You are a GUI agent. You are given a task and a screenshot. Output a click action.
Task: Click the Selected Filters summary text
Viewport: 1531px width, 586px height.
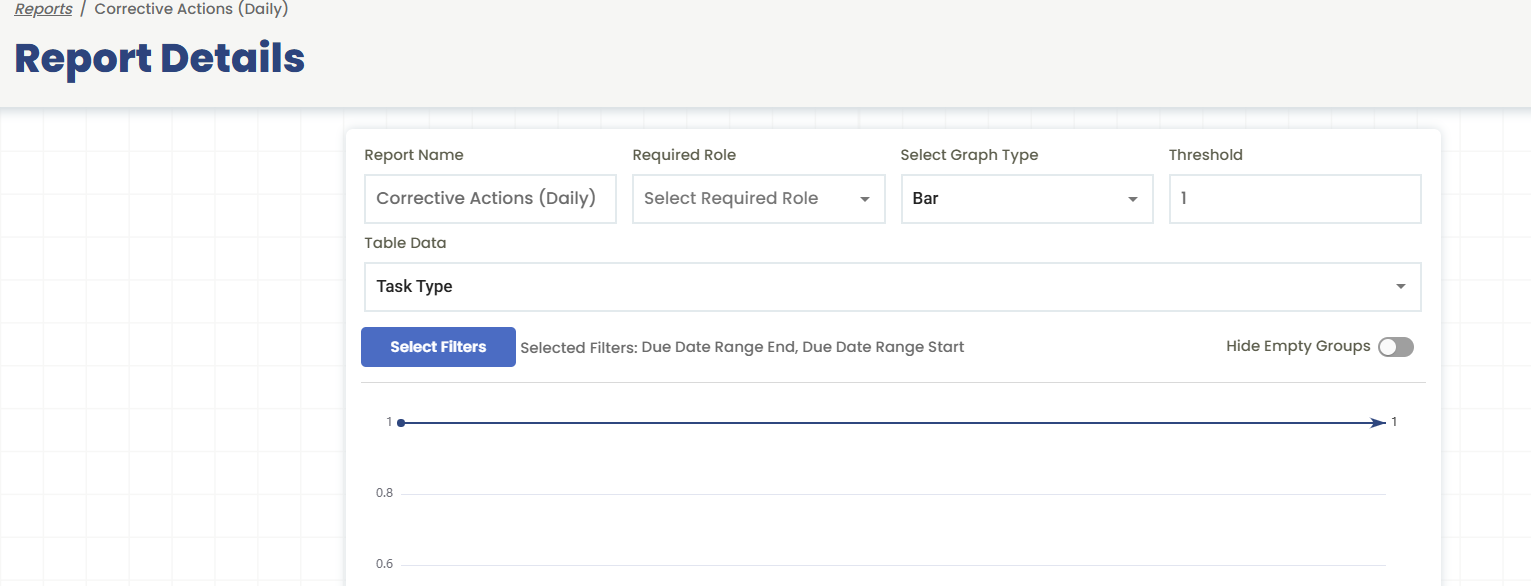[x=742, y=347]
